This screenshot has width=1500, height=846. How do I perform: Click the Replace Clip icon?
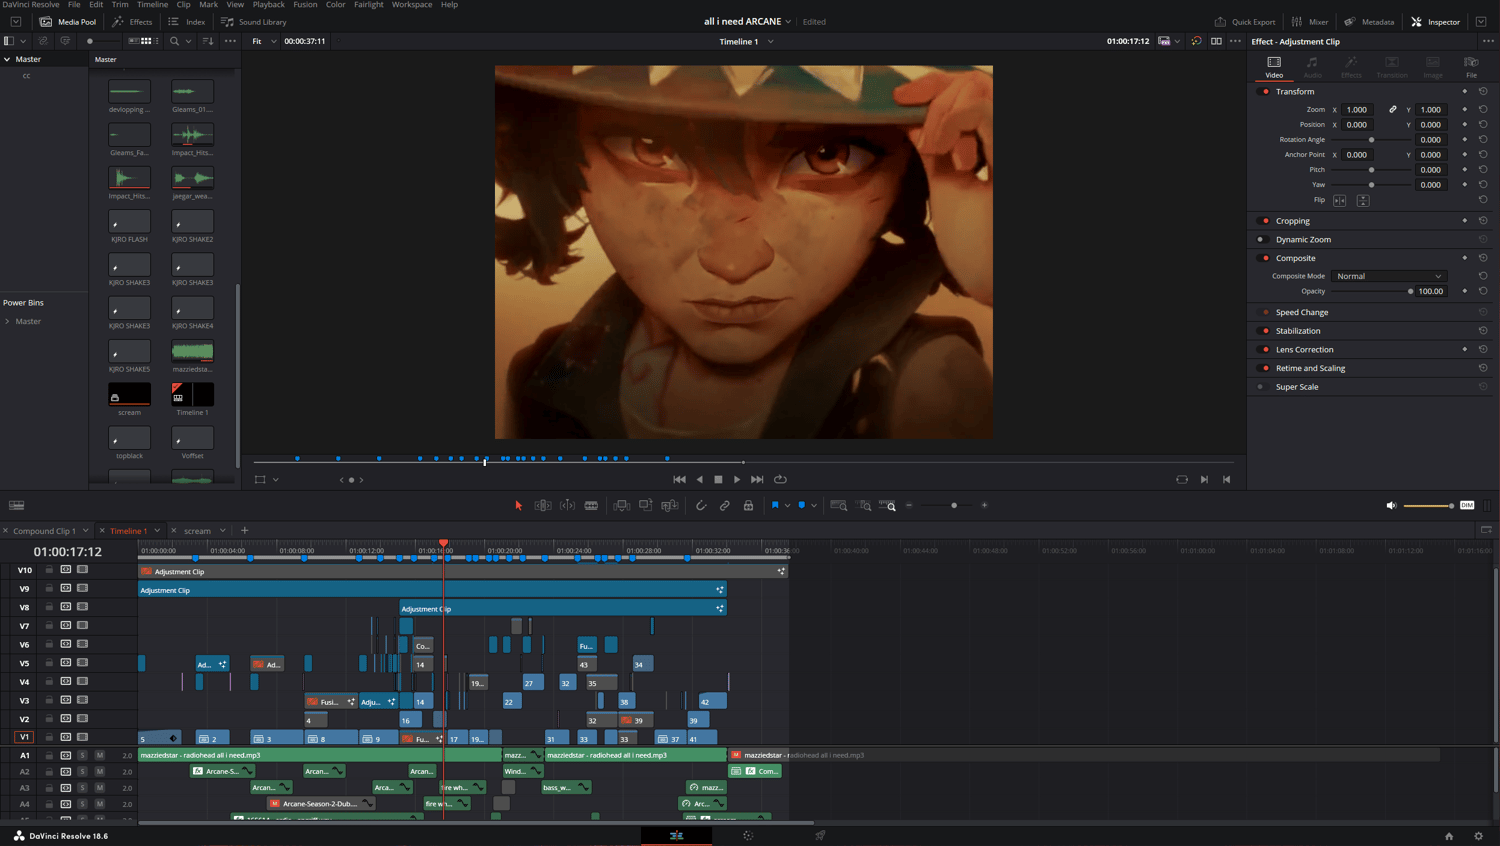pos(670,505)
